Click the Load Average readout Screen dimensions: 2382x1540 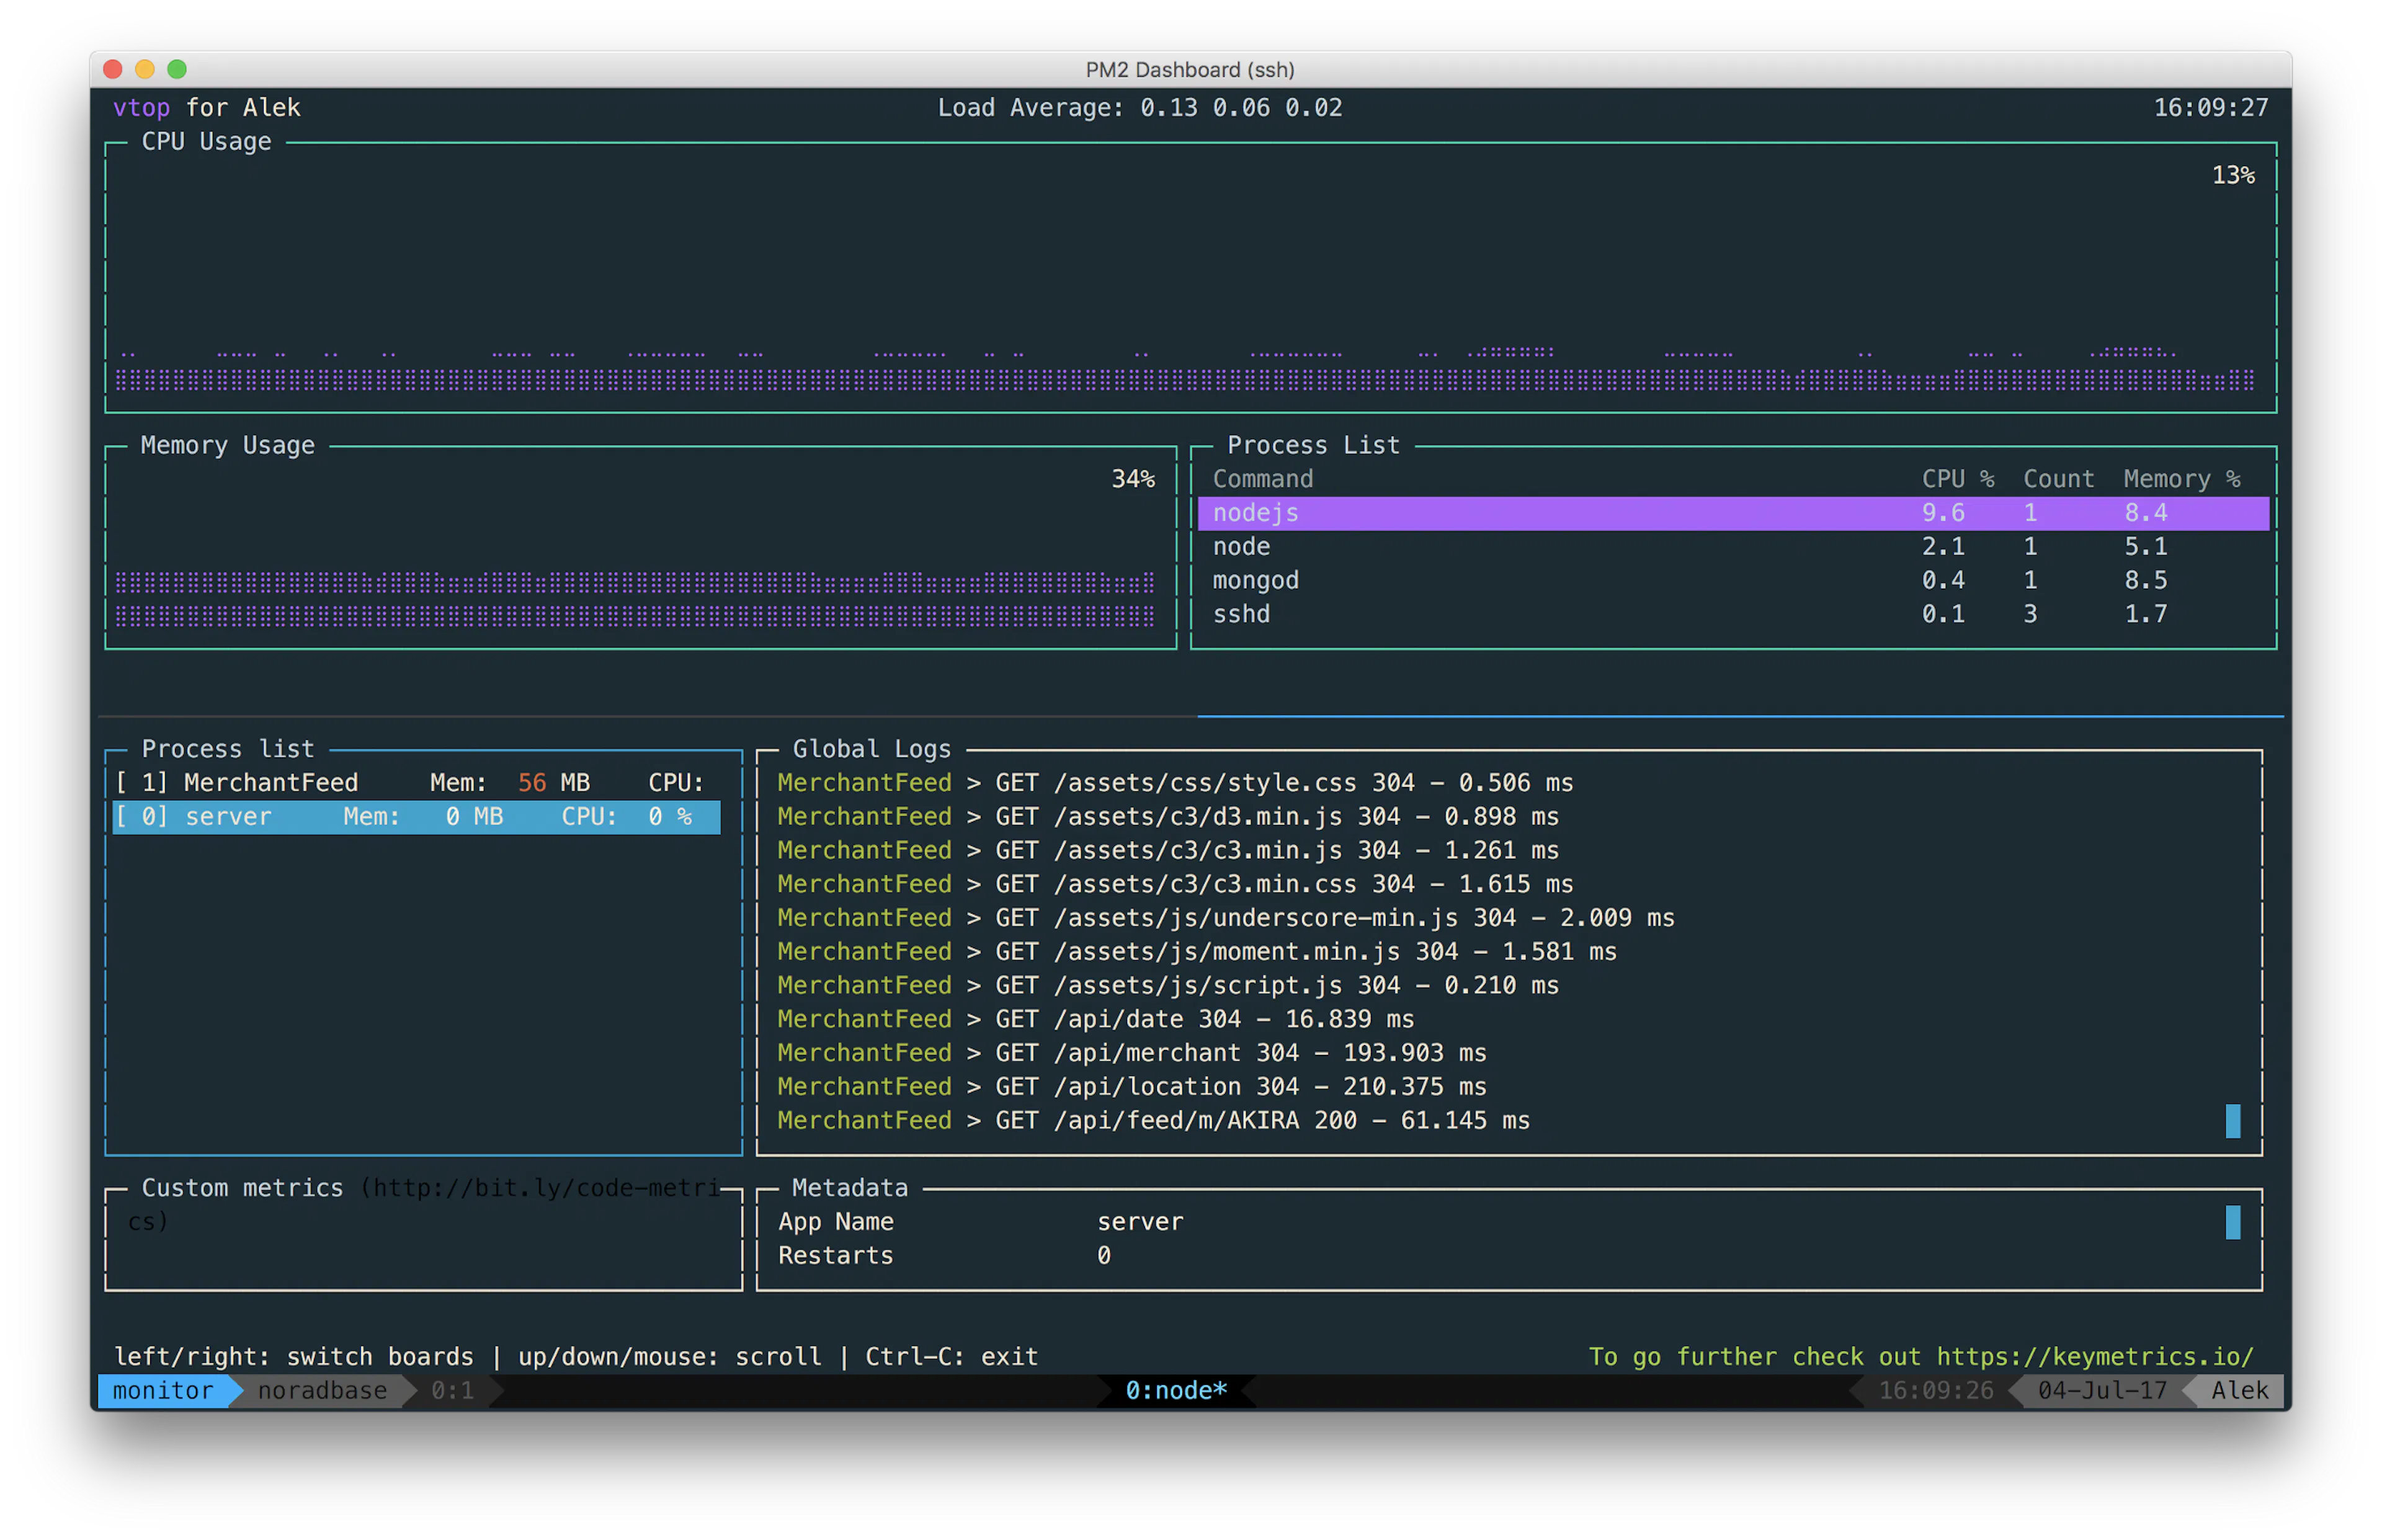point(1140,108)
